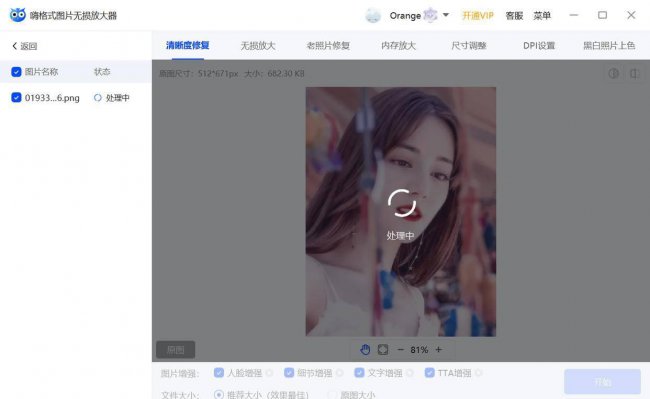Image resolution: width=650 pixels, height=399 pixels.
Task: Click the 开通VIP link
Action: coord(478,16)
